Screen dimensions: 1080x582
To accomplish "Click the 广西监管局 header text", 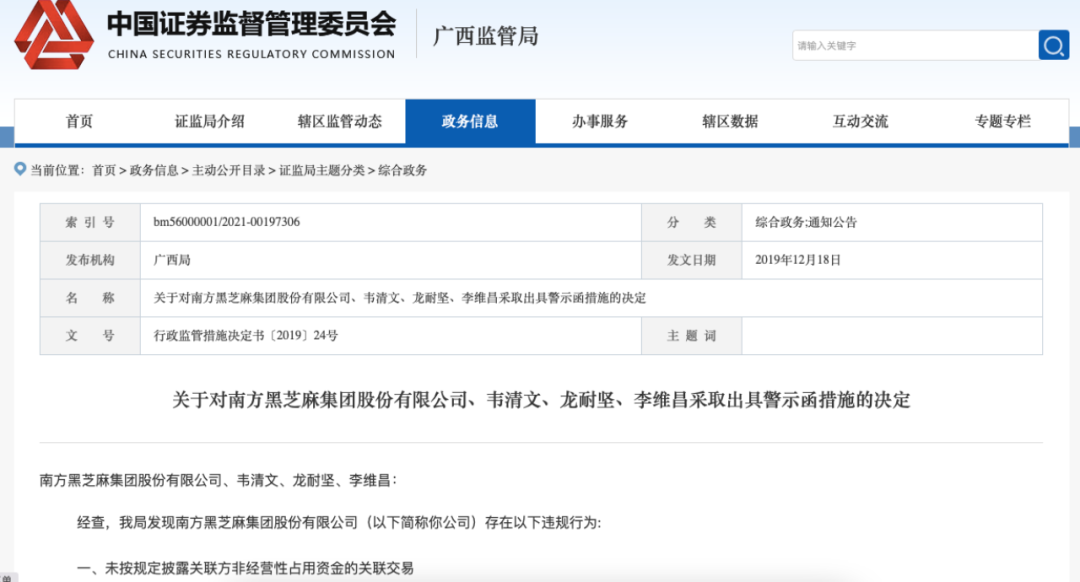I will pyautogui.click(x=486, y=36).
